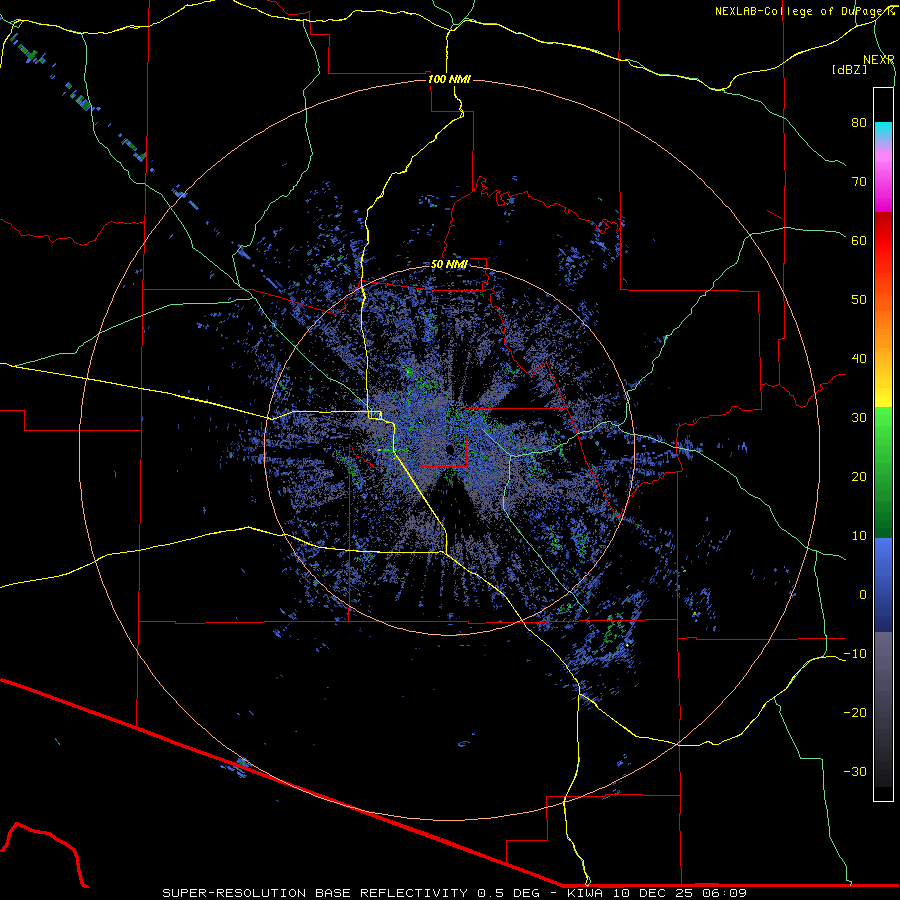This screenshot has height=900, width=900.
Task: Click the [dBZ] units label
Action: click(x=849, y=70)
